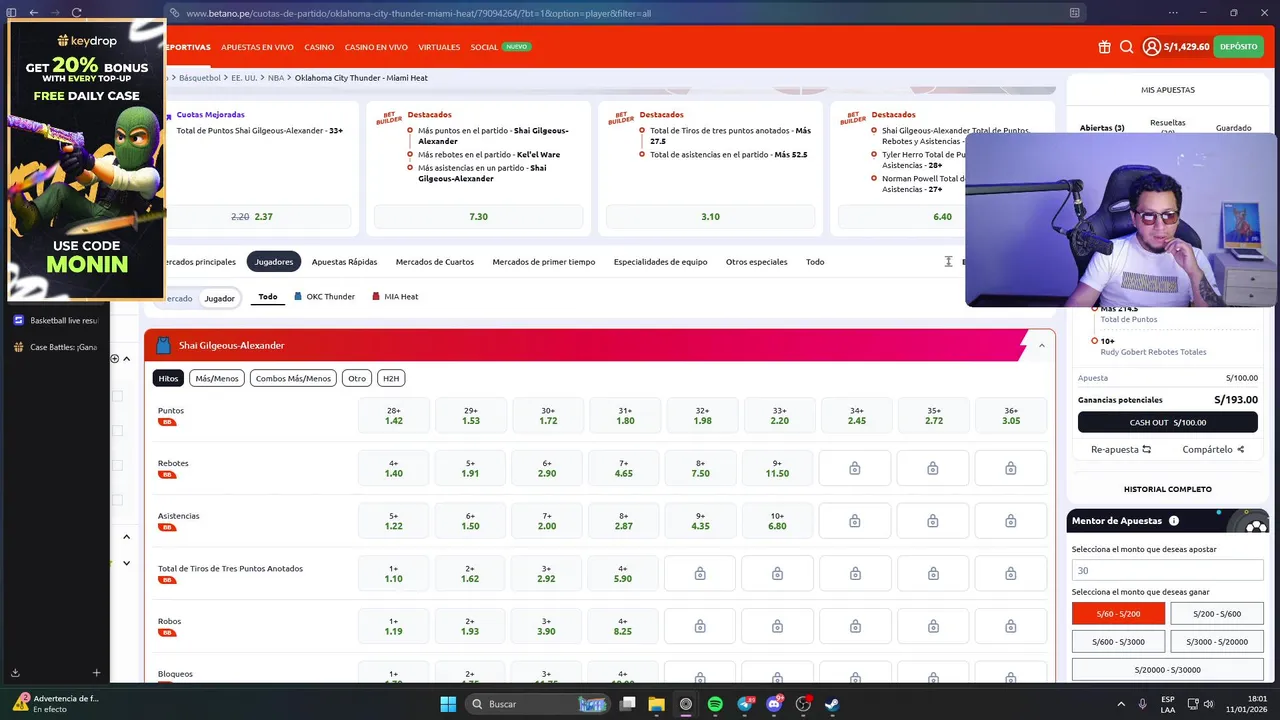The width and height of the screenshot is (1280, 720).
Task: Open Basketball live results sidebar bookmark
Action: tap(56, 321)
